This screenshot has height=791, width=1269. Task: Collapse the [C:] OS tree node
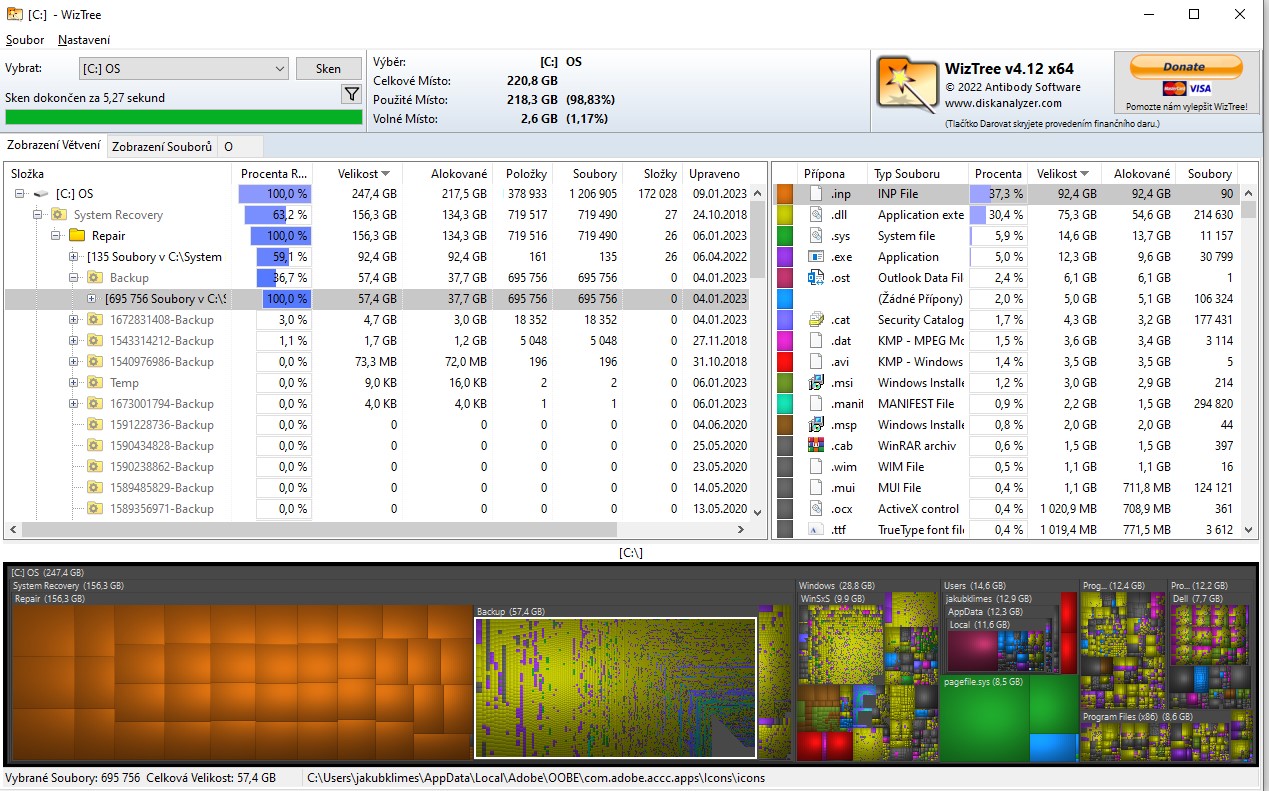[x=20, y=194]
